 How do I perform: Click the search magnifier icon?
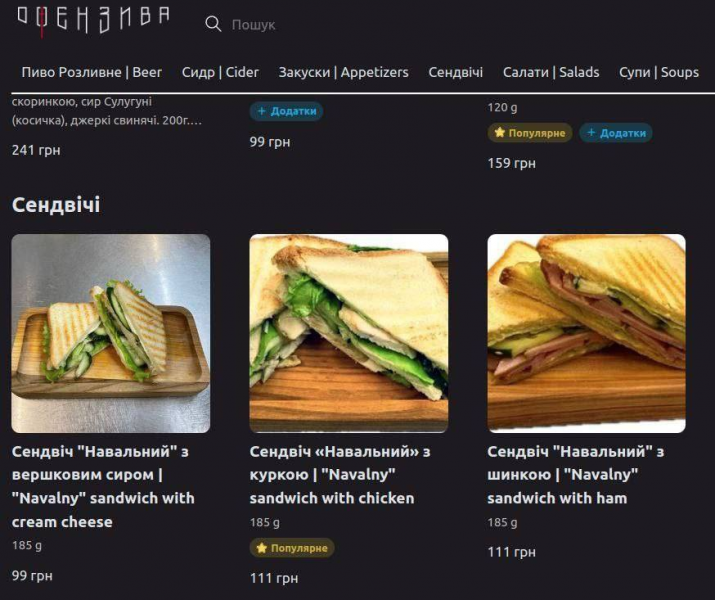click(x=213, y=24)
